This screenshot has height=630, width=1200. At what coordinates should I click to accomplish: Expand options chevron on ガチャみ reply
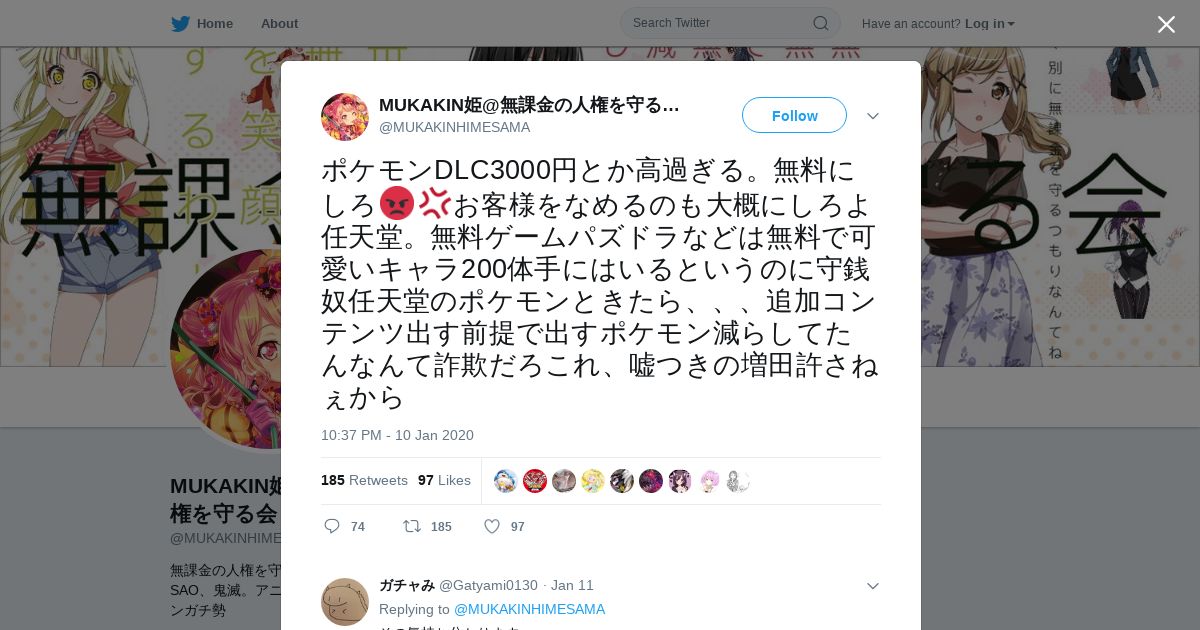(x=873, y=586)
